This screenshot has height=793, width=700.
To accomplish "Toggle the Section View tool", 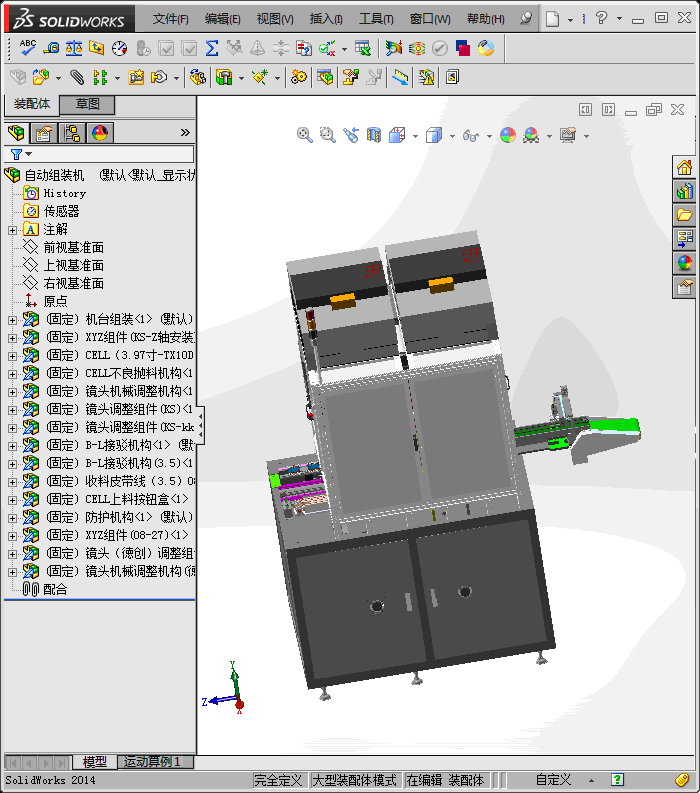I will pyautogui.click(x=374, y=135).
